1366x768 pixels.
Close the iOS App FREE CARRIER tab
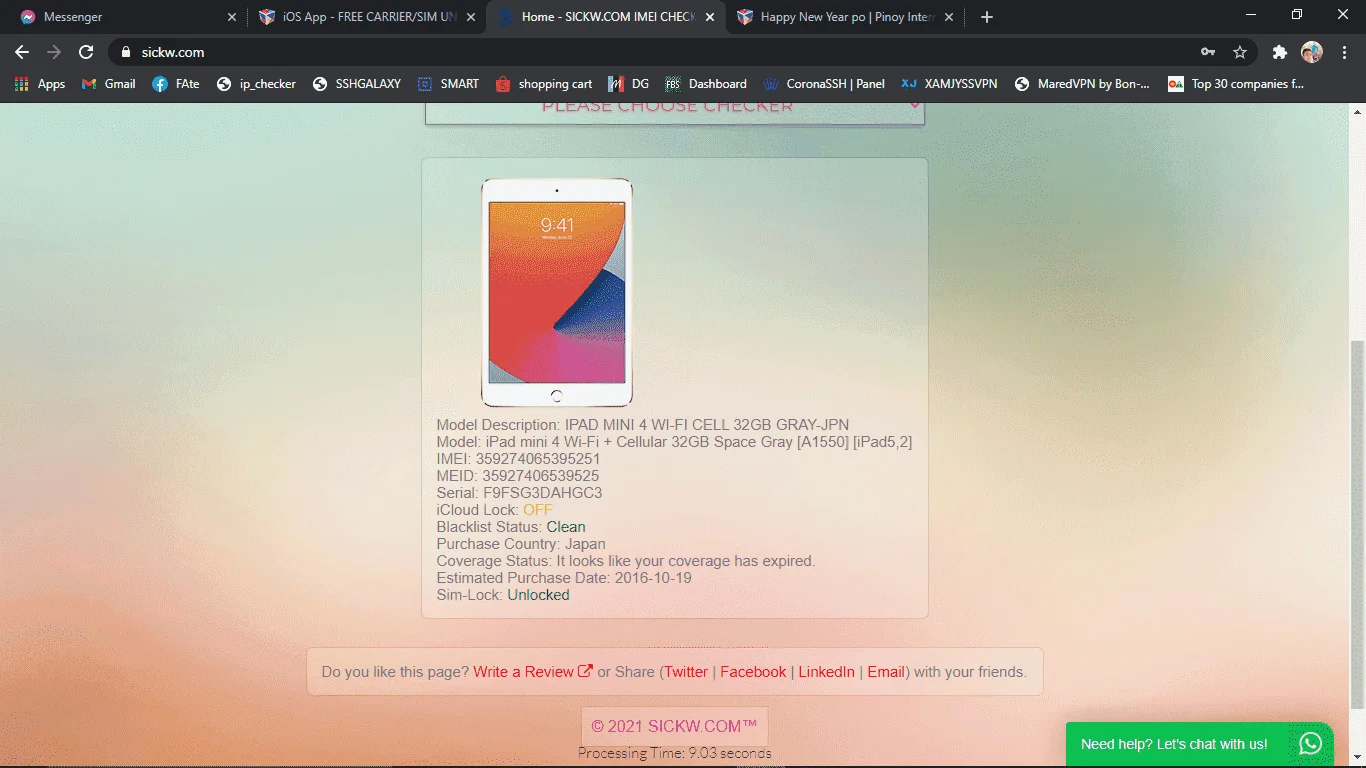[x=471, y=17]
